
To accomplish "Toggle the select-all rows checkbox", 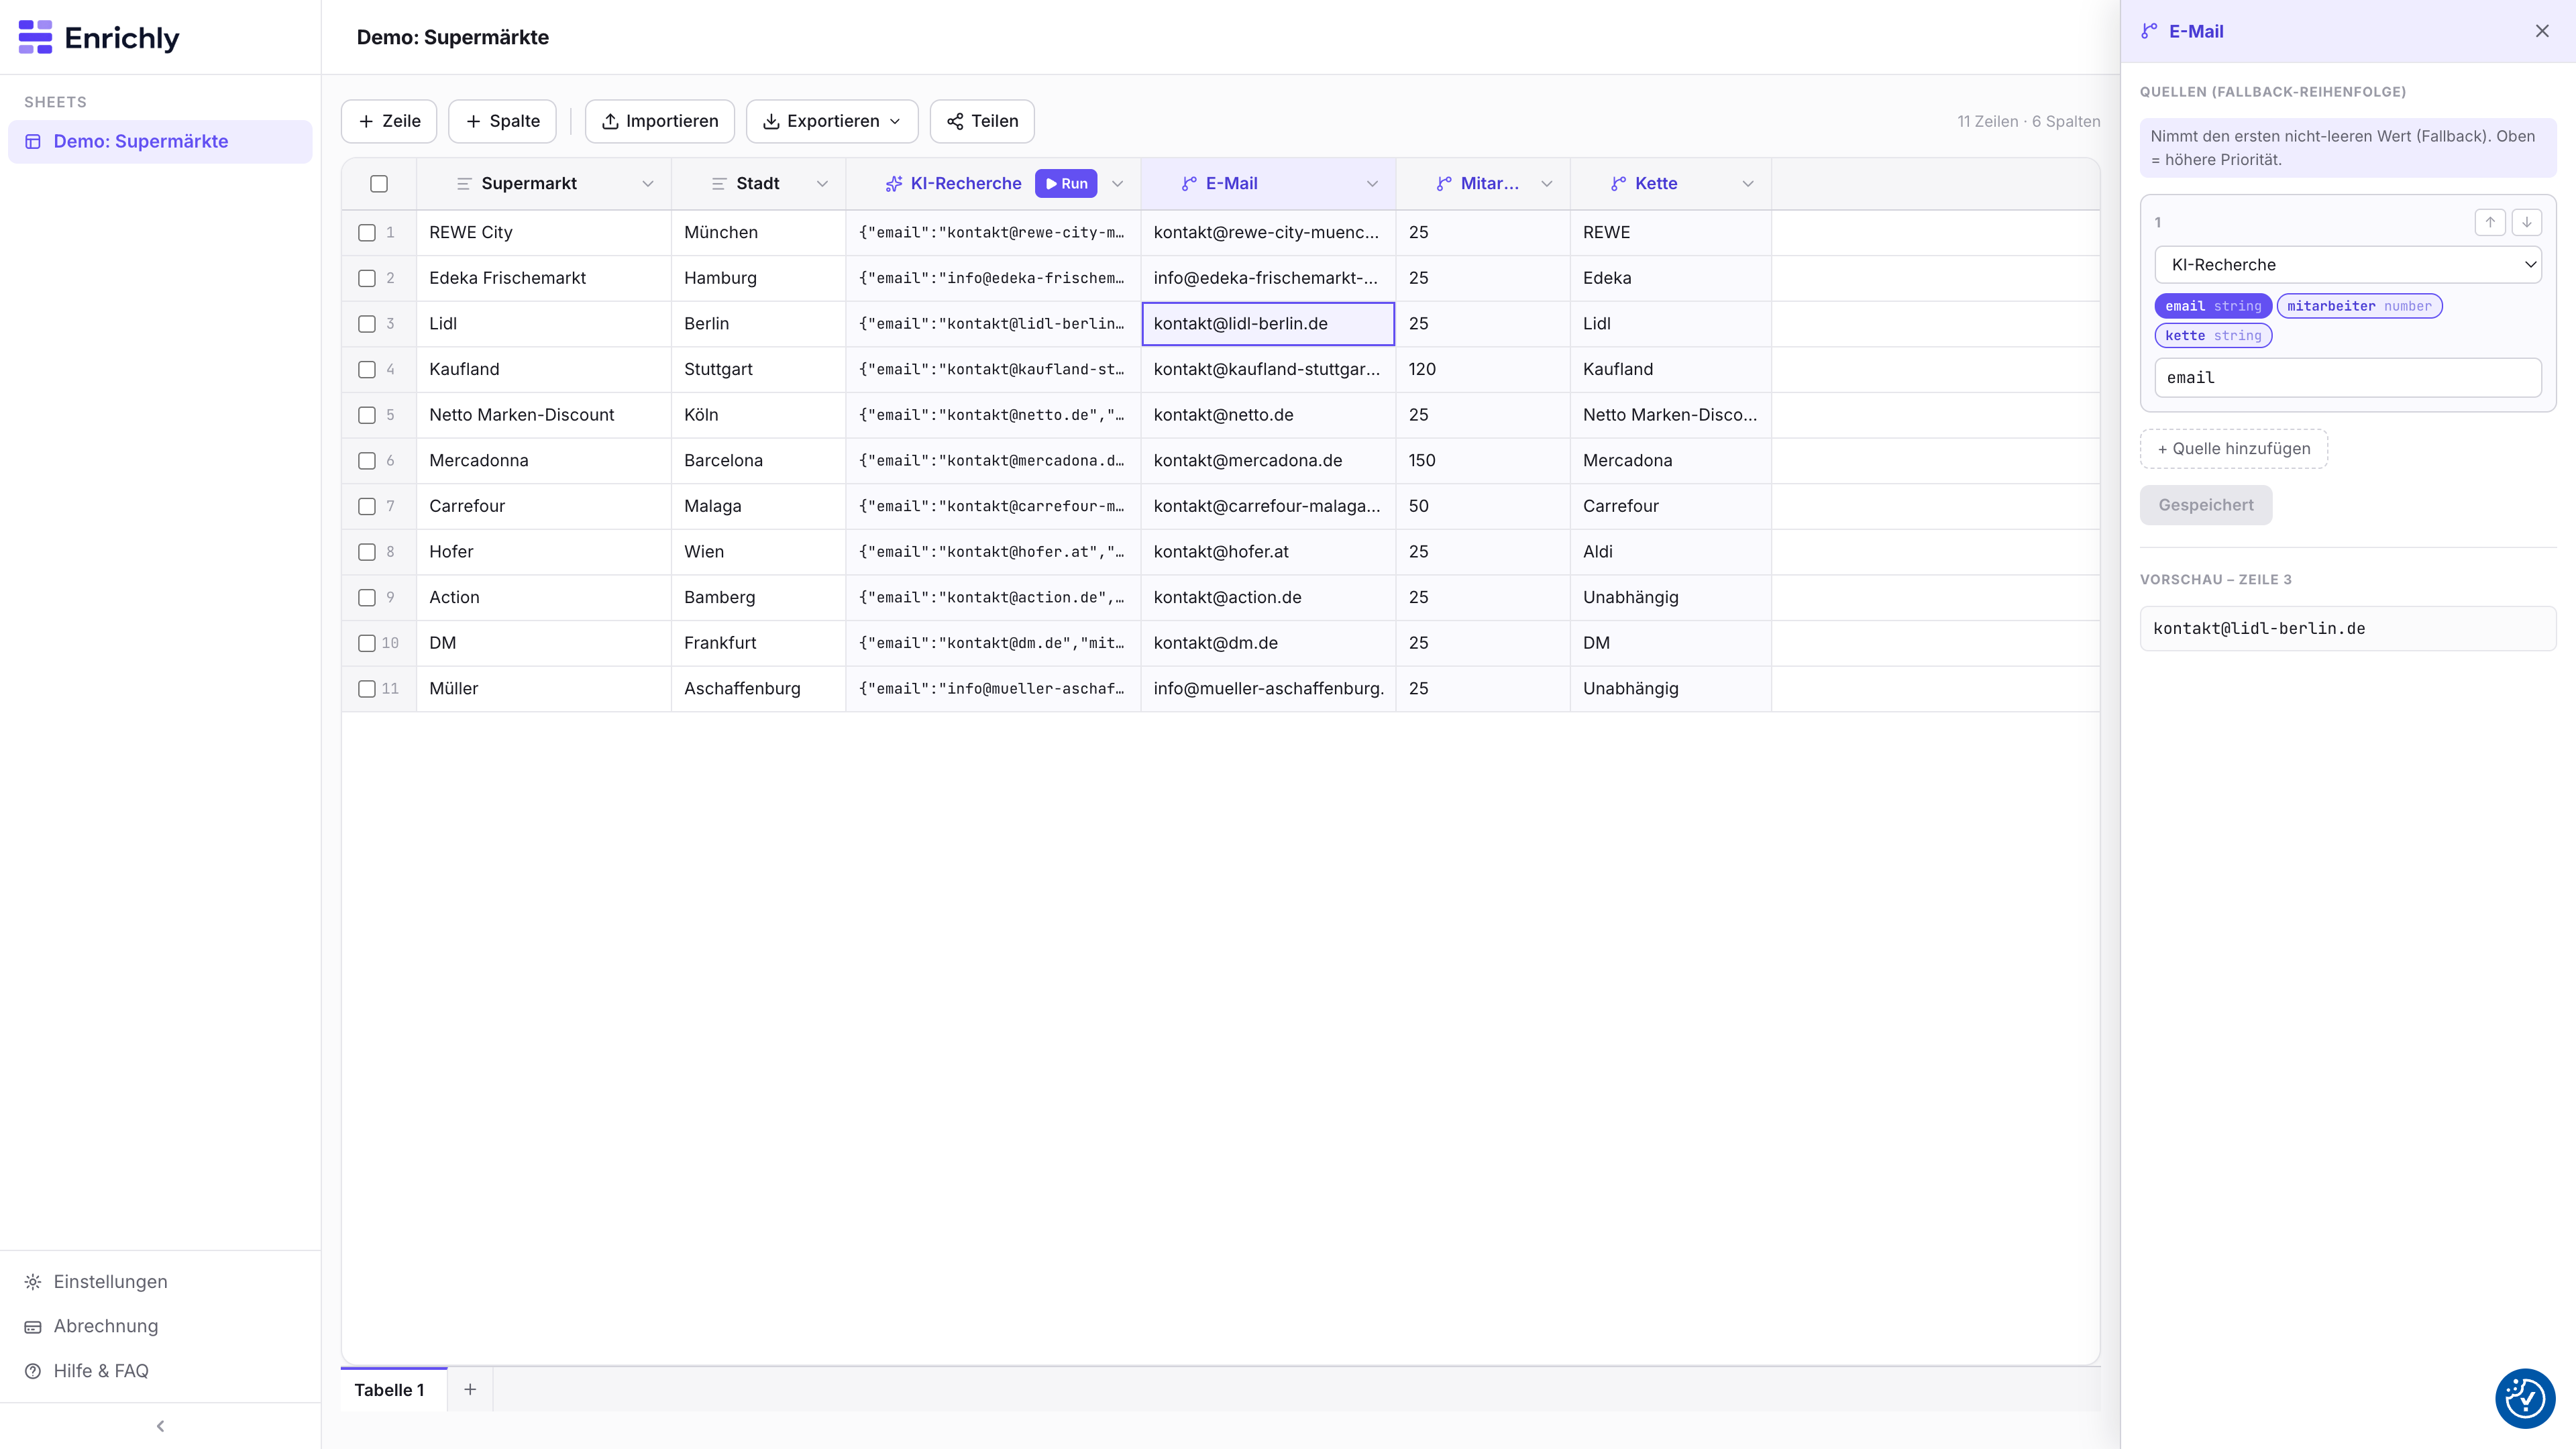I will pos(379,184).
